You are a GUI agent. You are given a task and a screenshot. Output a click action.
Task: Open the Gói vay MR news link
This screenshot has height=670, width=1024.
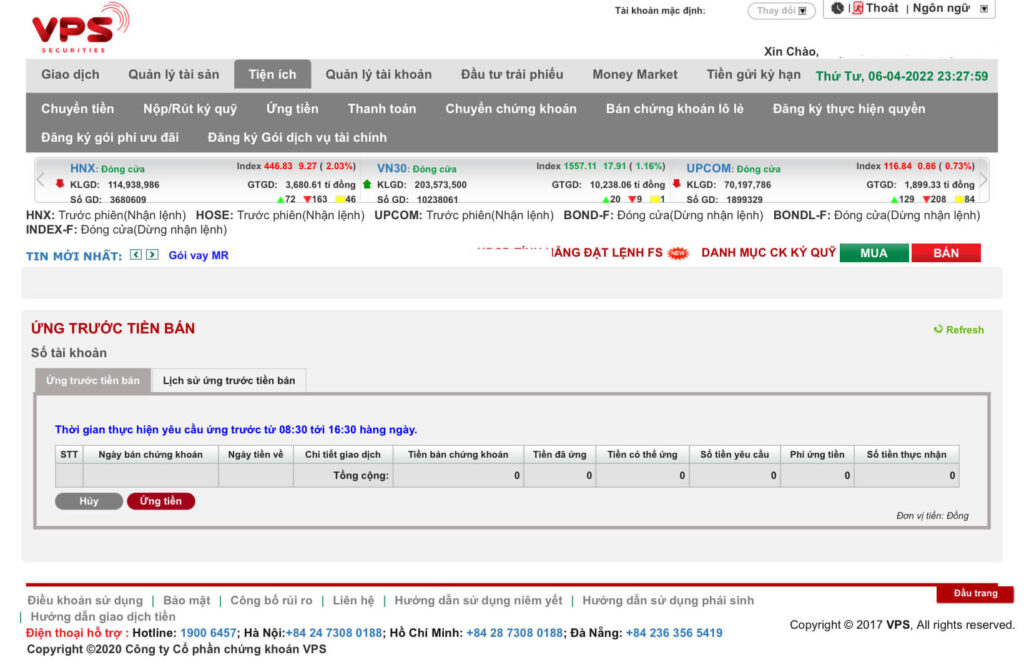coord(199,255)
